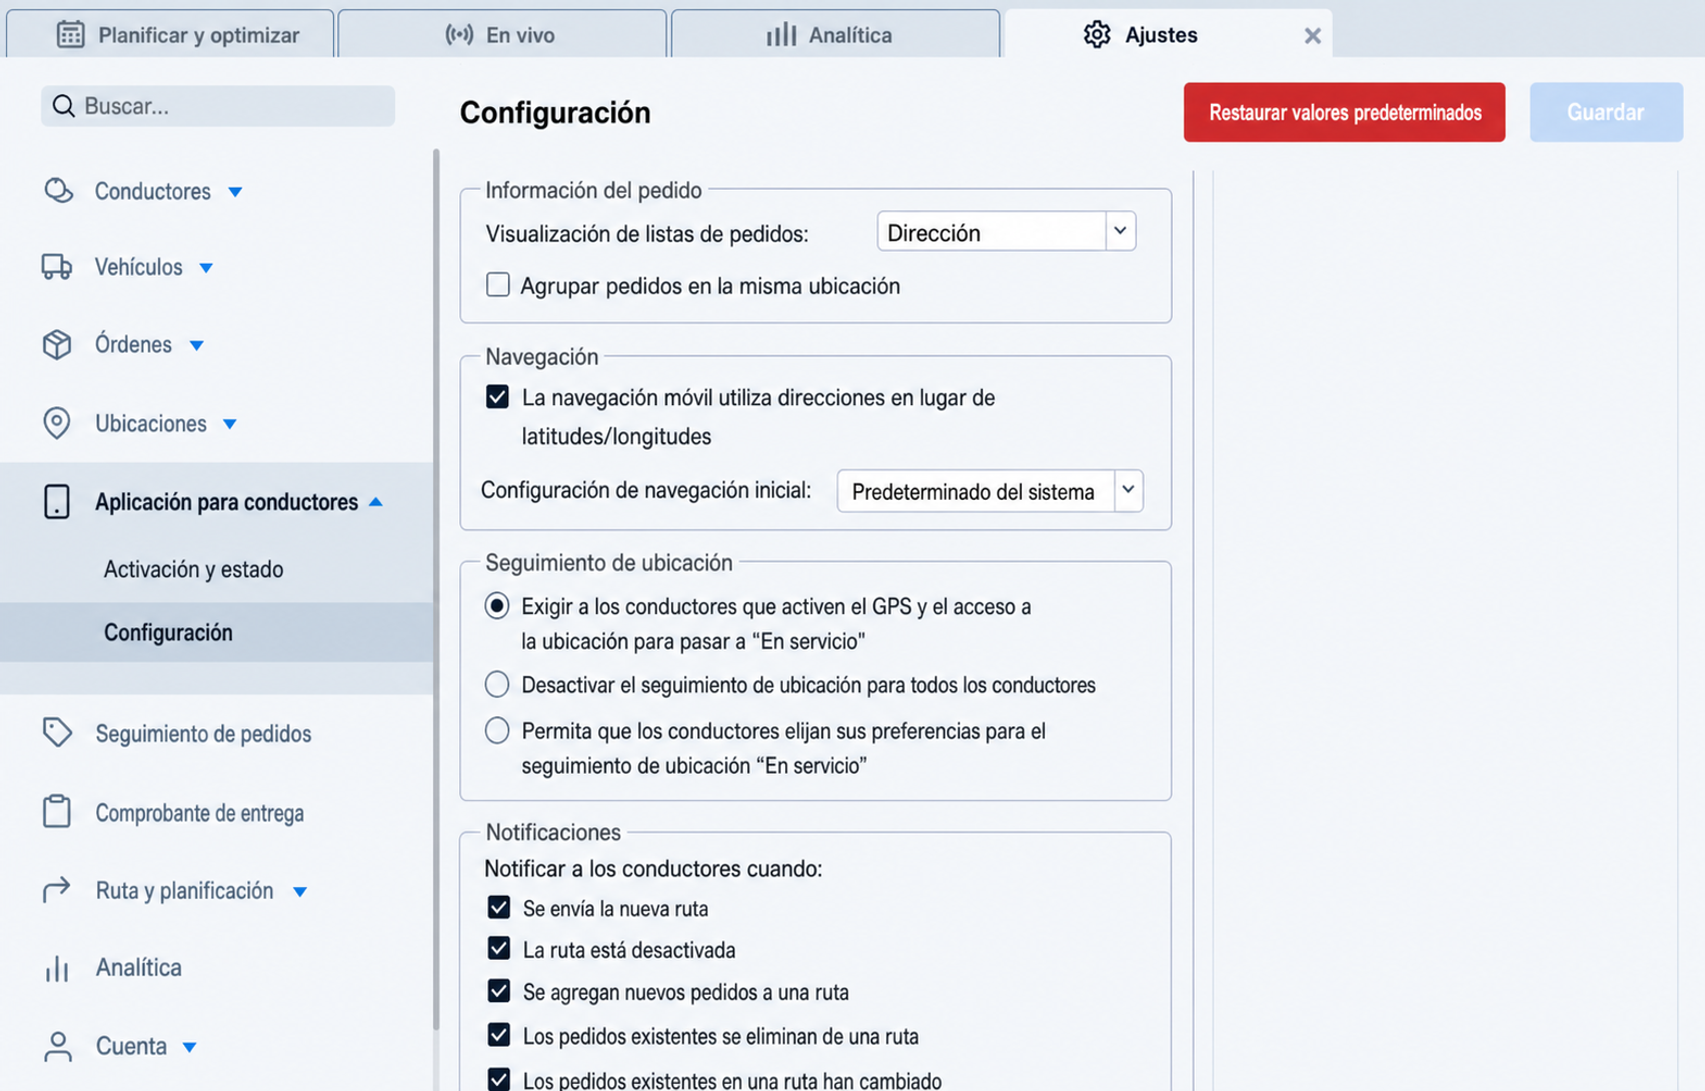Open Comprobante de entrega settings
Screen dimensions: 1705x1091
[199, 813]
